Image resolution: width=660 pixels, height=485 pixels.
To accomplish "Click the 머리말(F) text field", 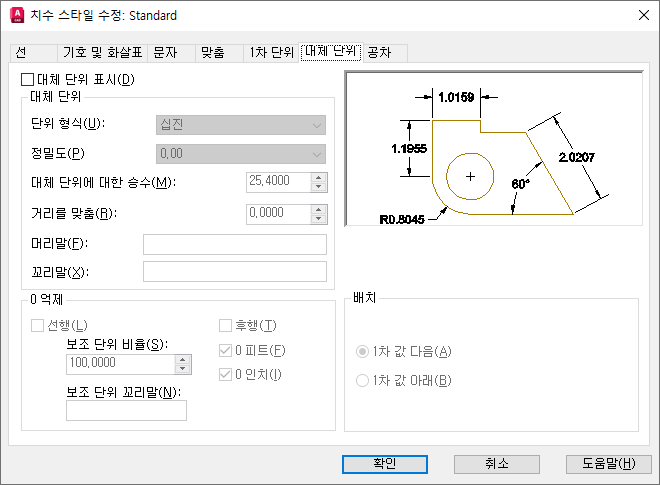I will point(235,245).
